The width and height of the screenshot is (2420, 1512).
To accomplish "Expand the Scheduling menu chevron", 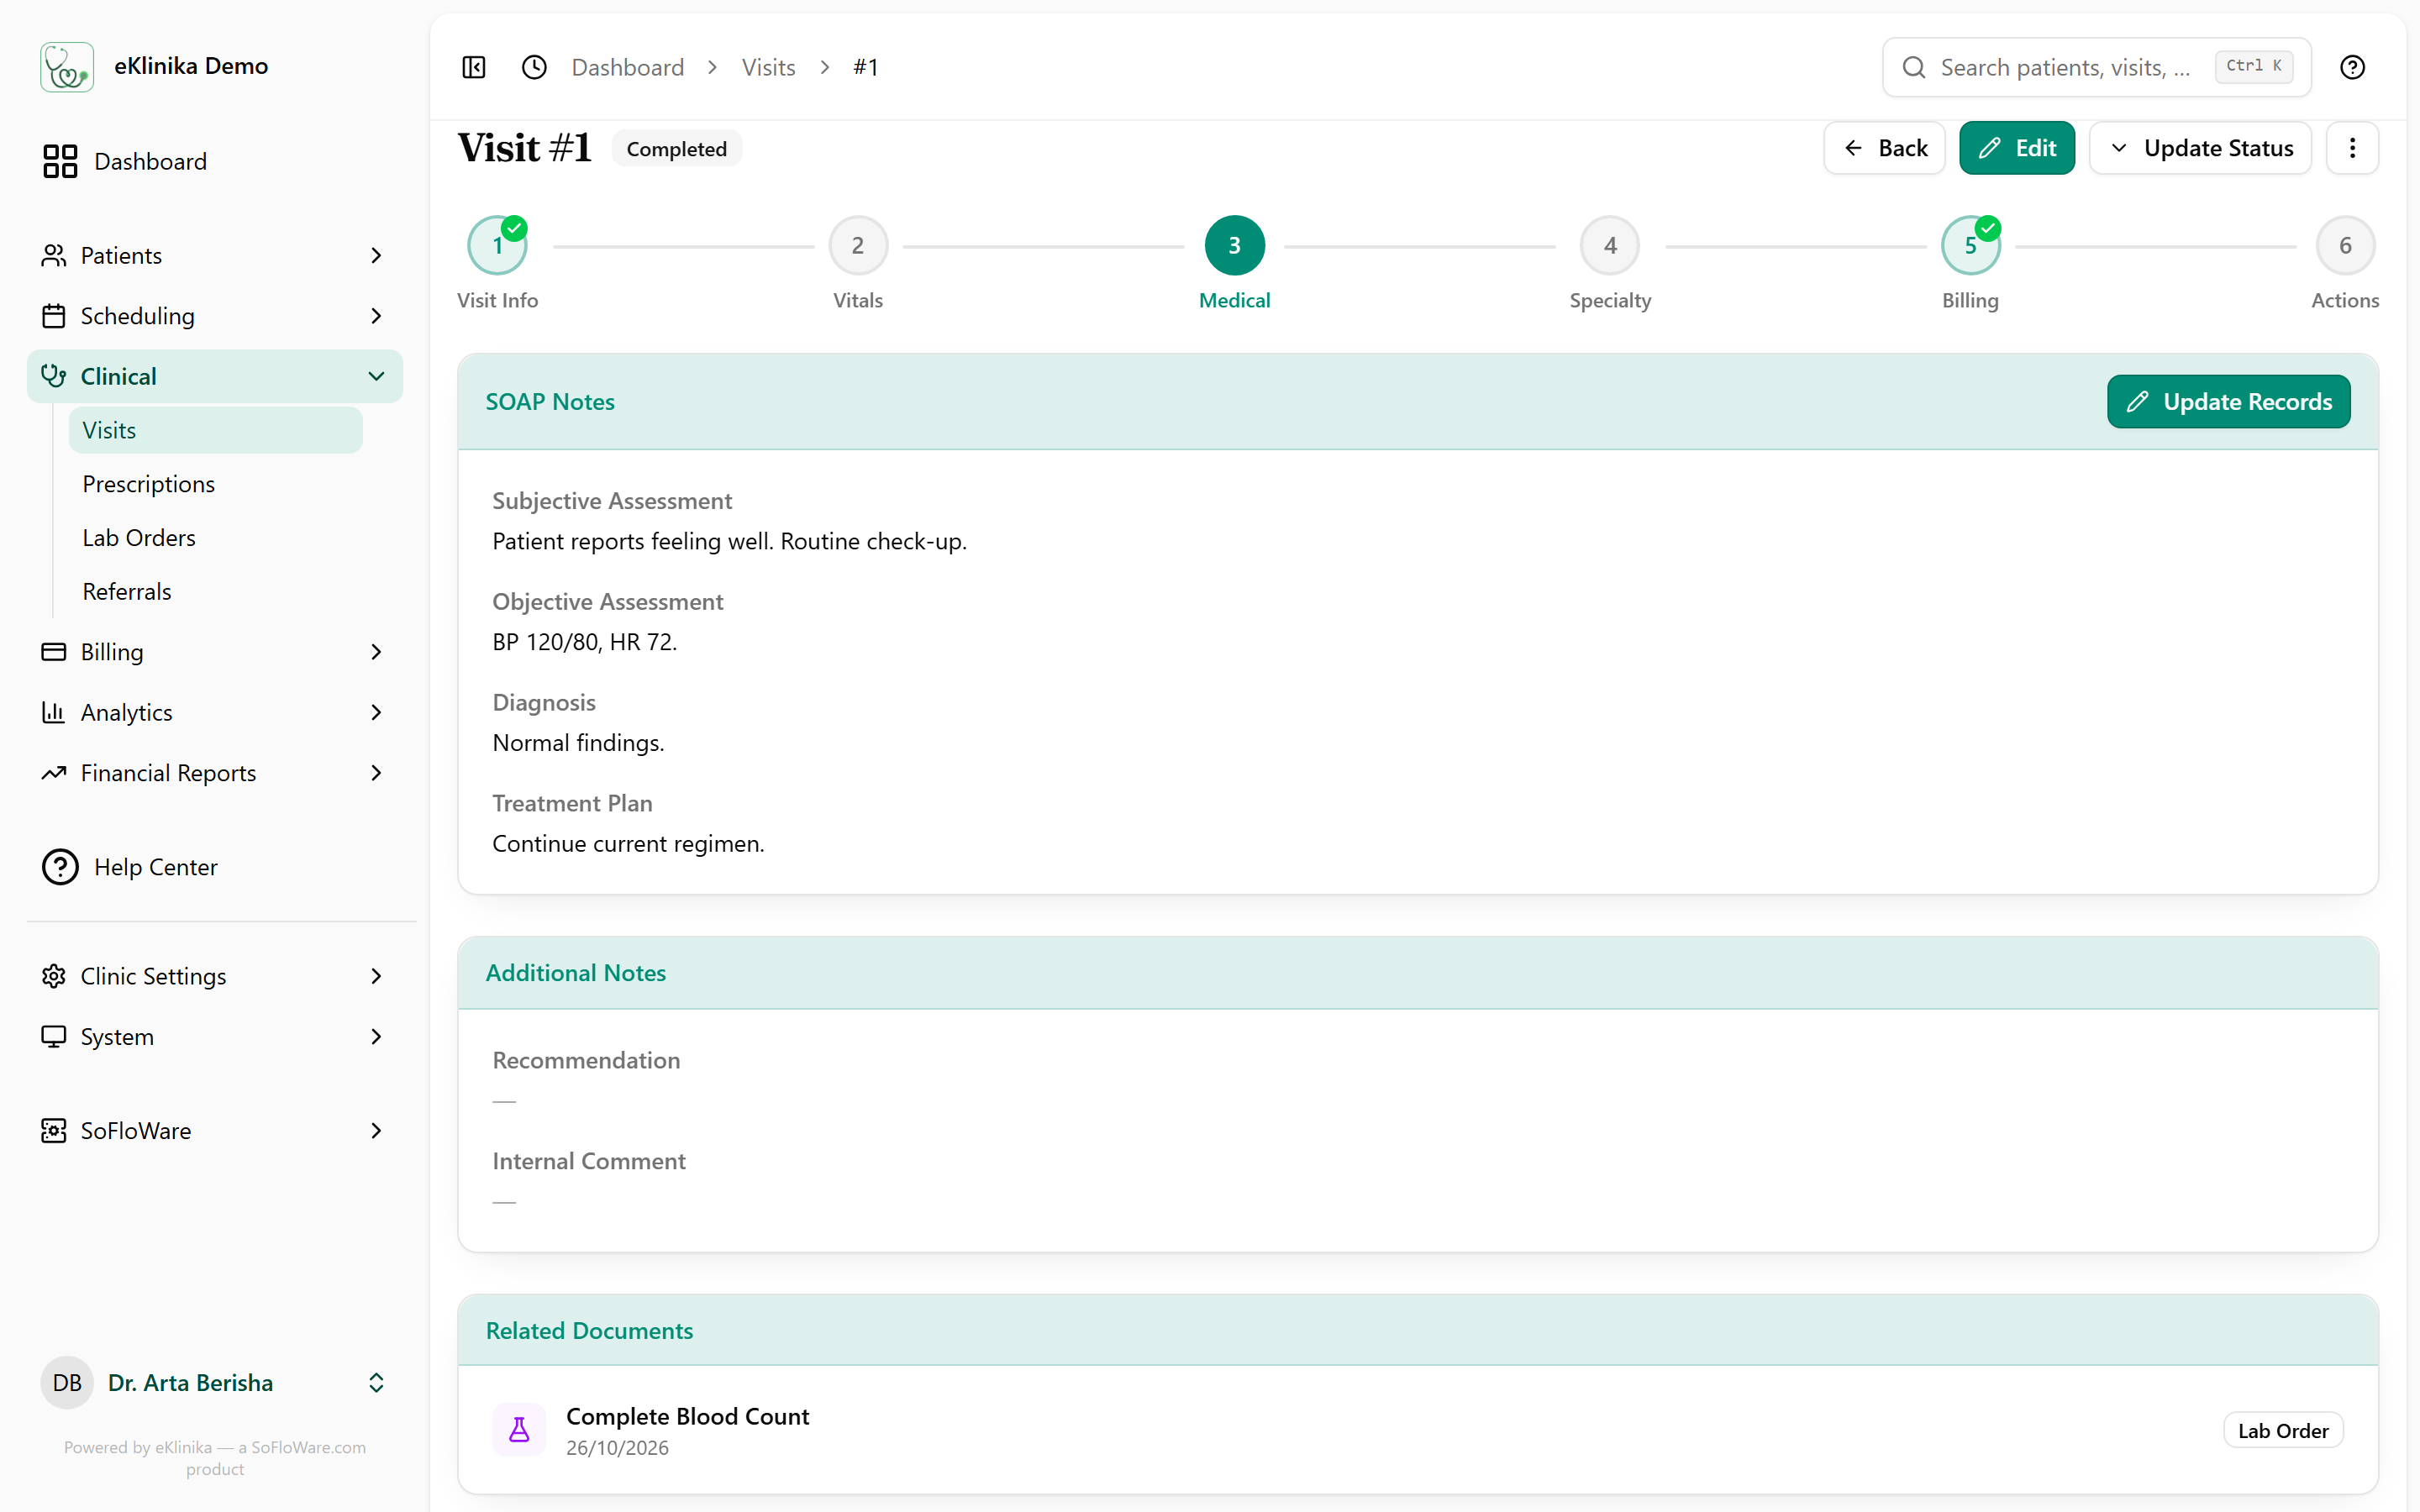I will coord(376,316).
